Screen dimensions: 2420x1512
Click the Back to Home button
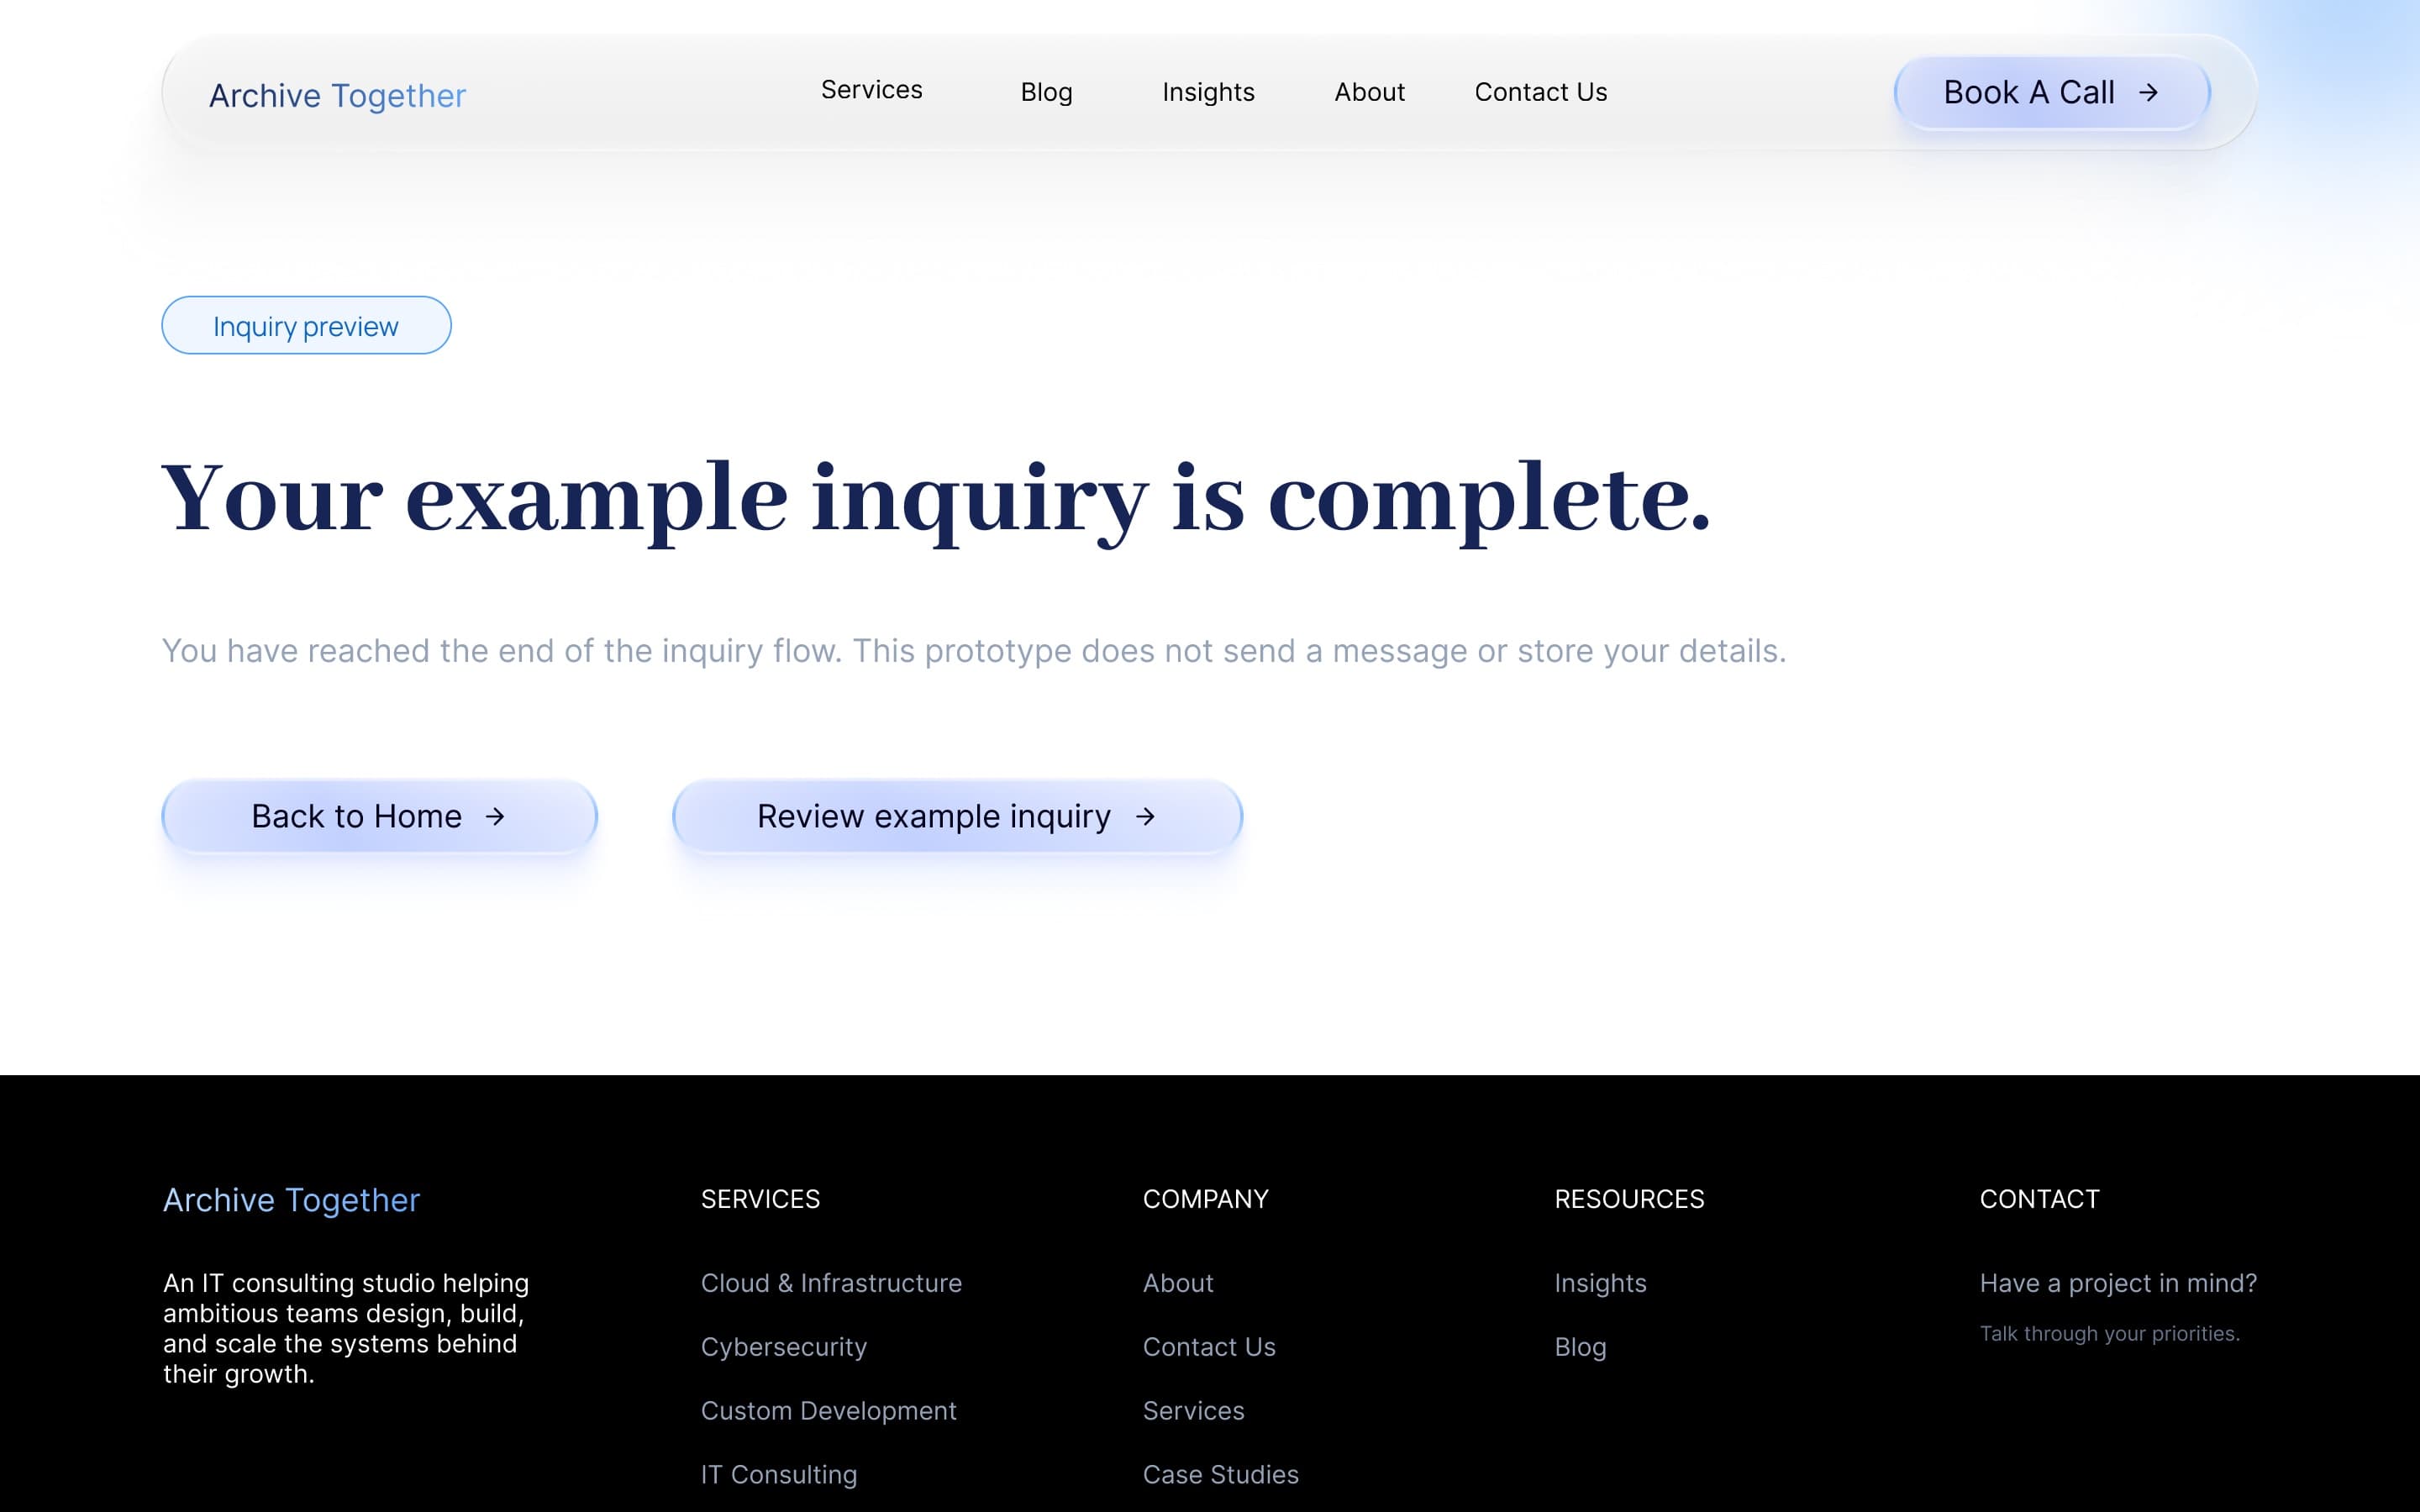(x=379, y=816)
